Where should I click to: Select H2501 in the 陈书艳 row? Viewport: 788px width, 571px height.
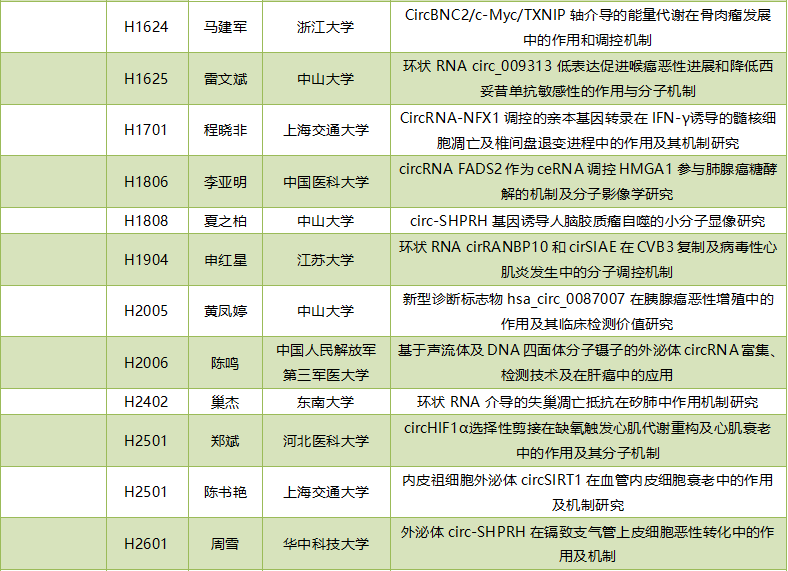[146, 492]
